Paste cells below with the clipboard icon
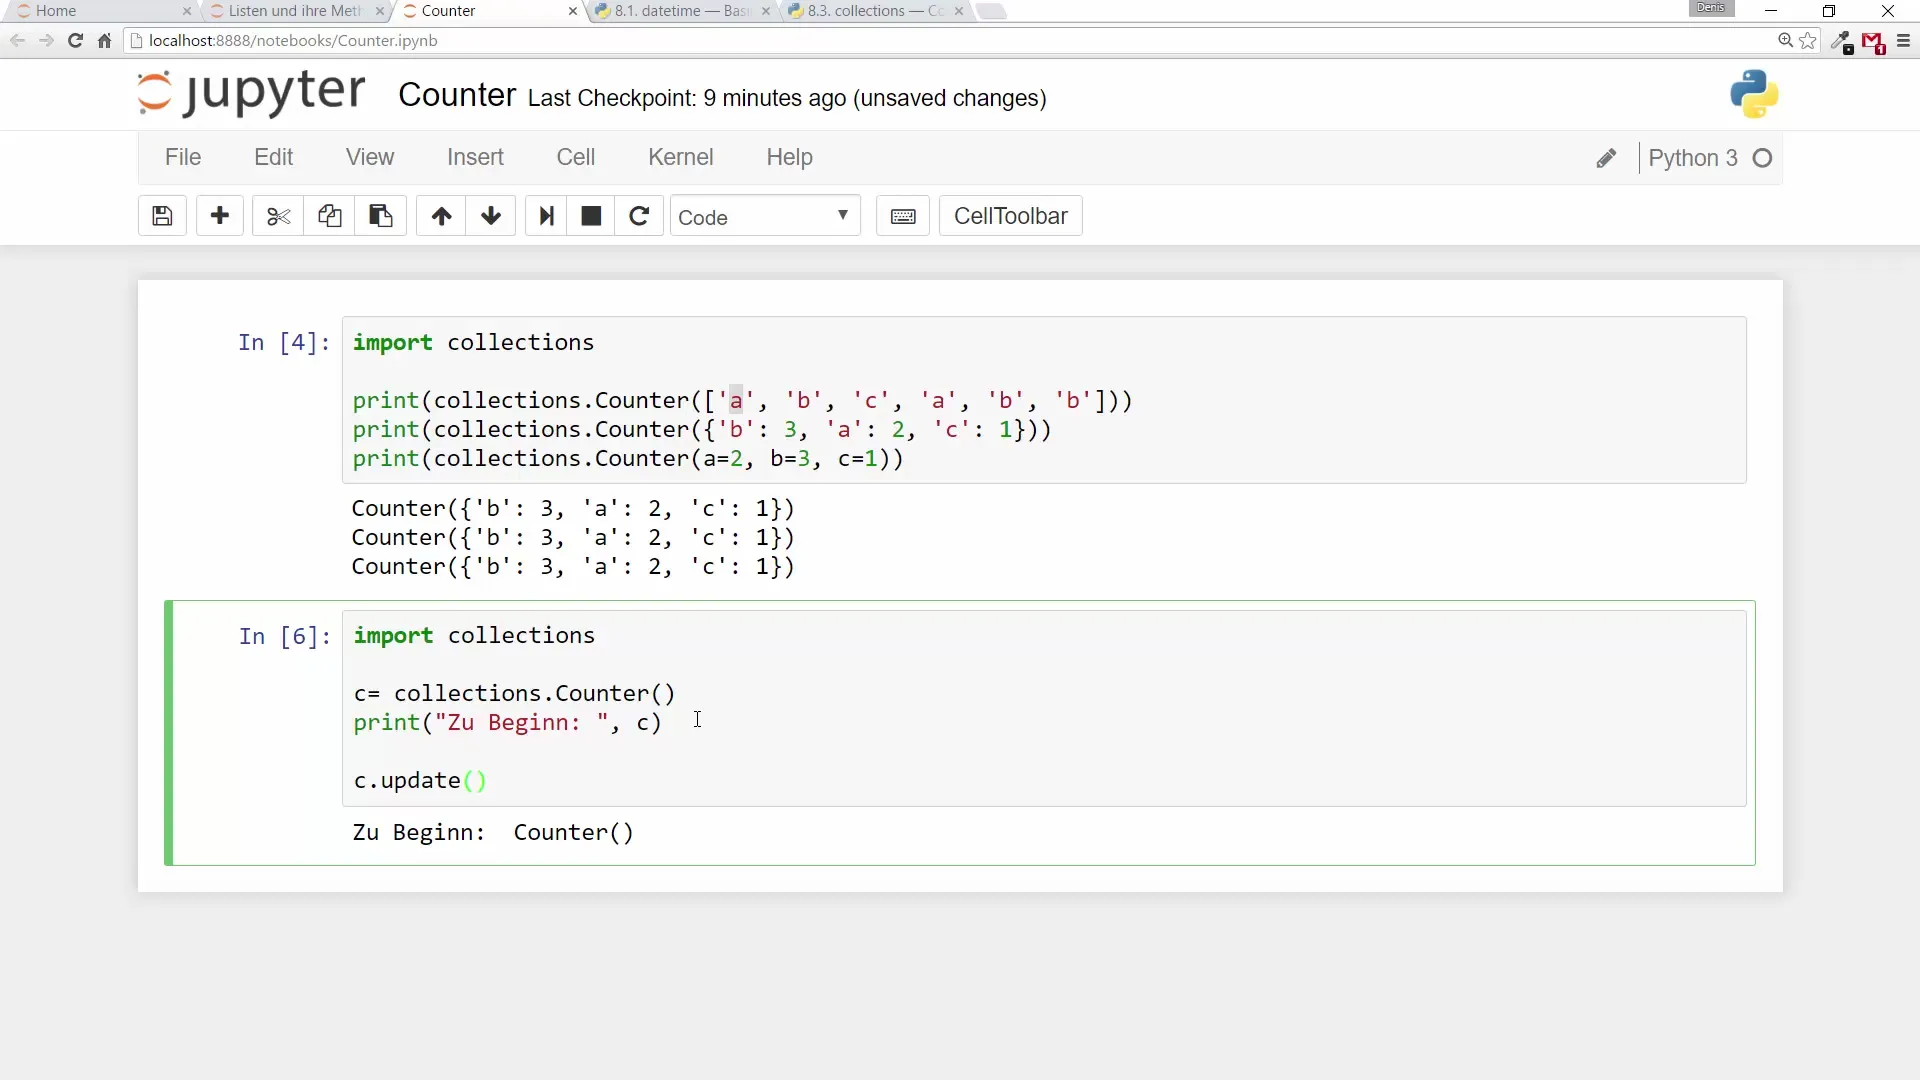Image resolution: width=1920 pixels, height=1080 pixels. pos(380,216)
